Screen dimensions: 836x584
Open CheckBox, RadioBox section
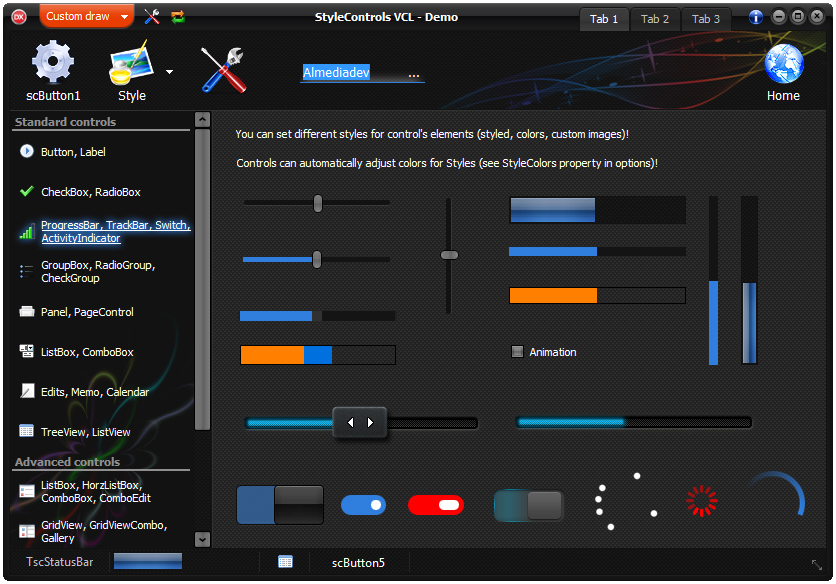[91, 192]
